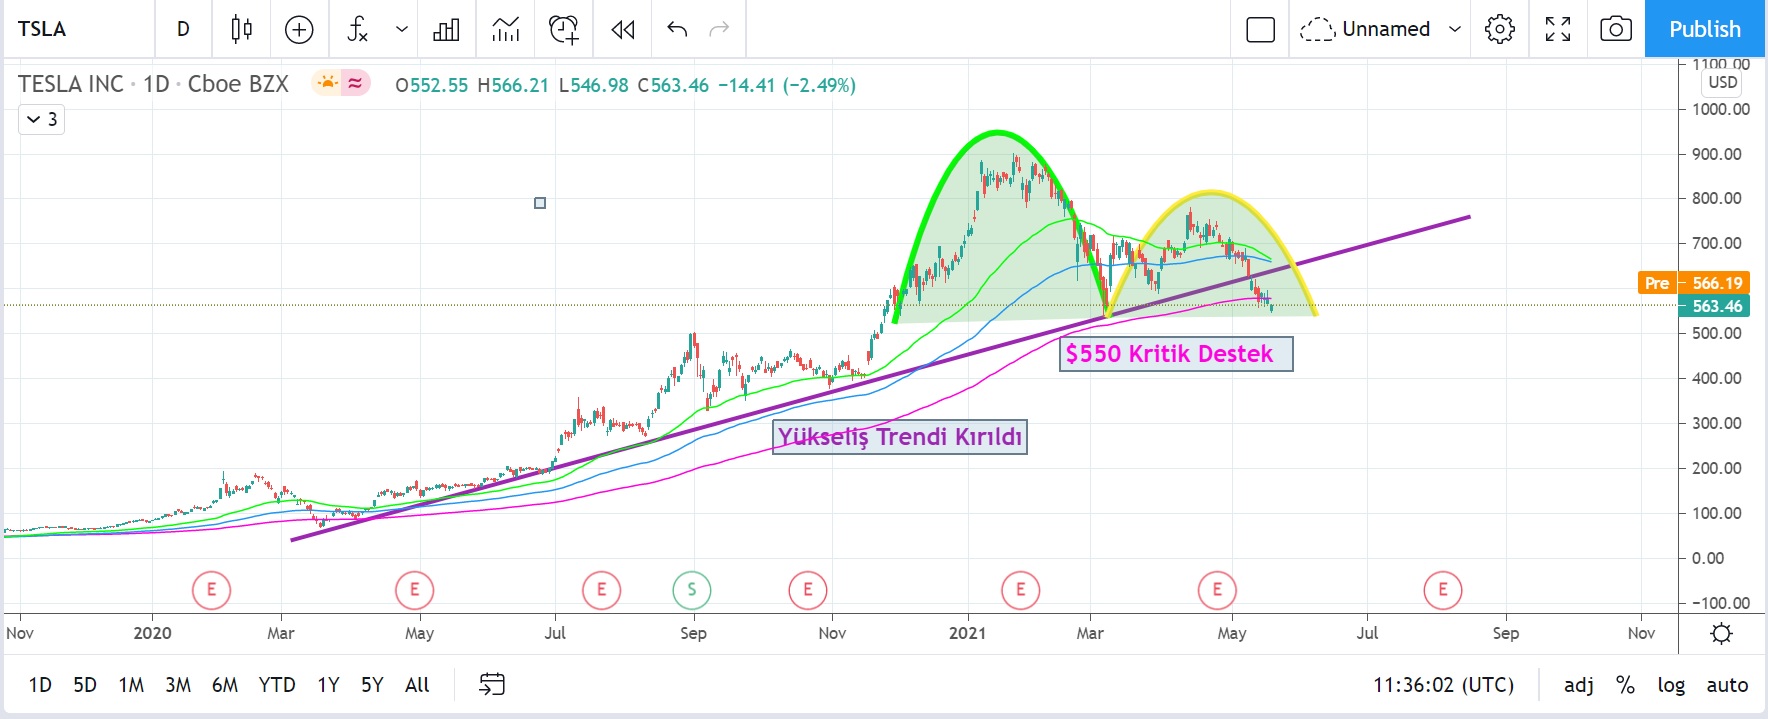Screen dimensions: 1768x719
Task: Open the Financials bar-chart icon
Action: [x=446, y=29]
